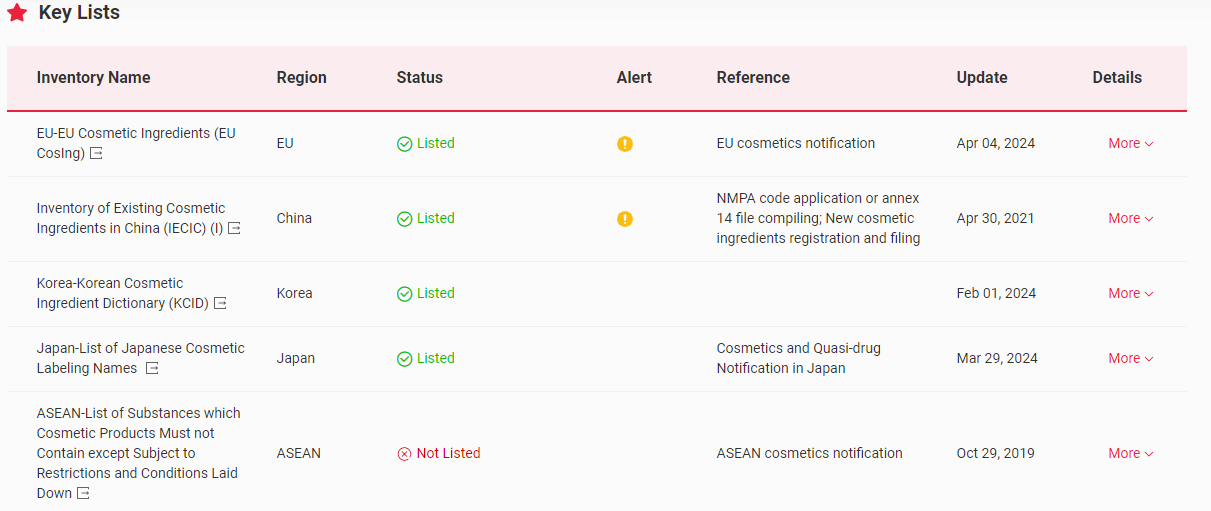Expand More details for ASEAN row
The image size is (1211, 511).
(1130, 454)
